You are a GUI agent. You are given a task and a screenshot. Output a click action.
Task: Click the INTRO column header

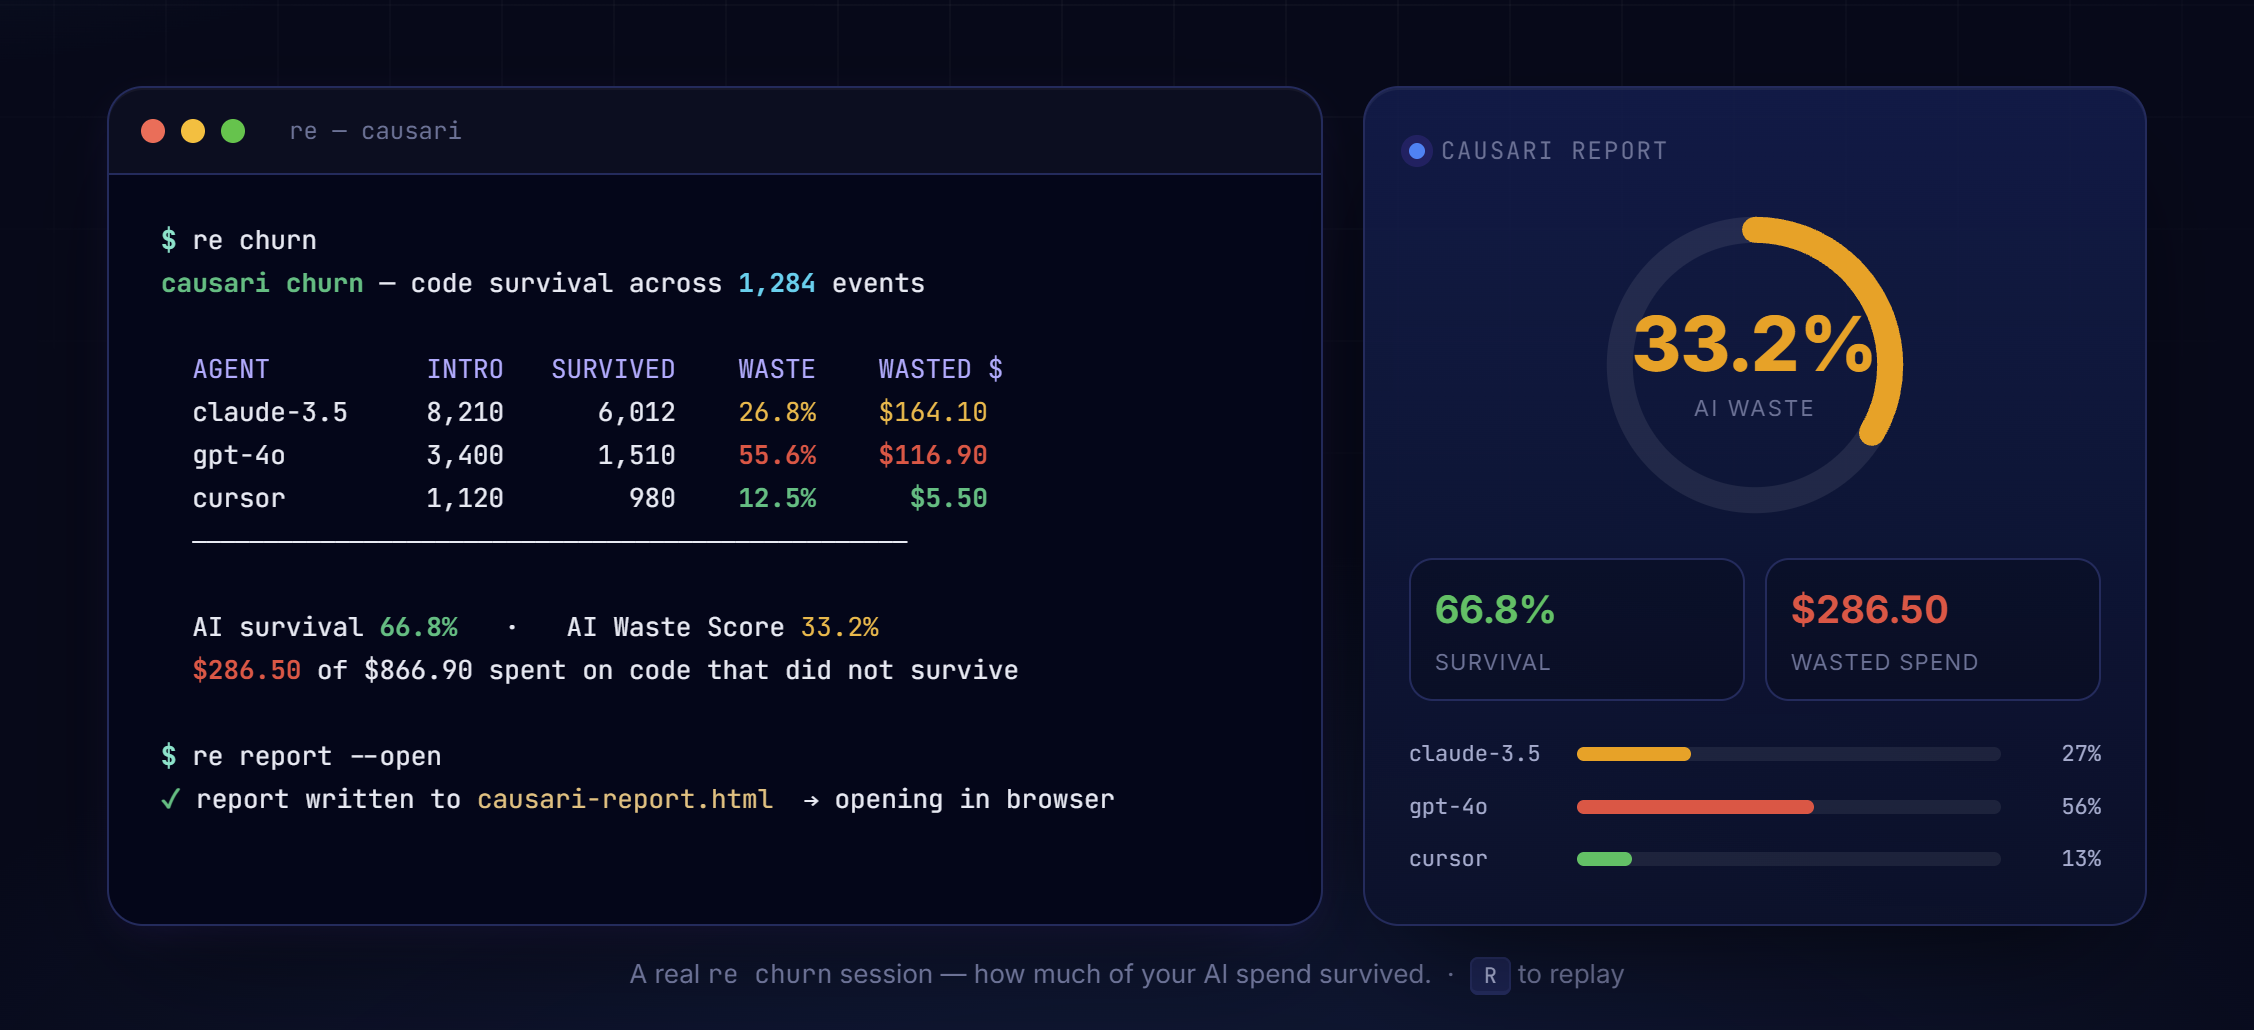tap(465, 369)
